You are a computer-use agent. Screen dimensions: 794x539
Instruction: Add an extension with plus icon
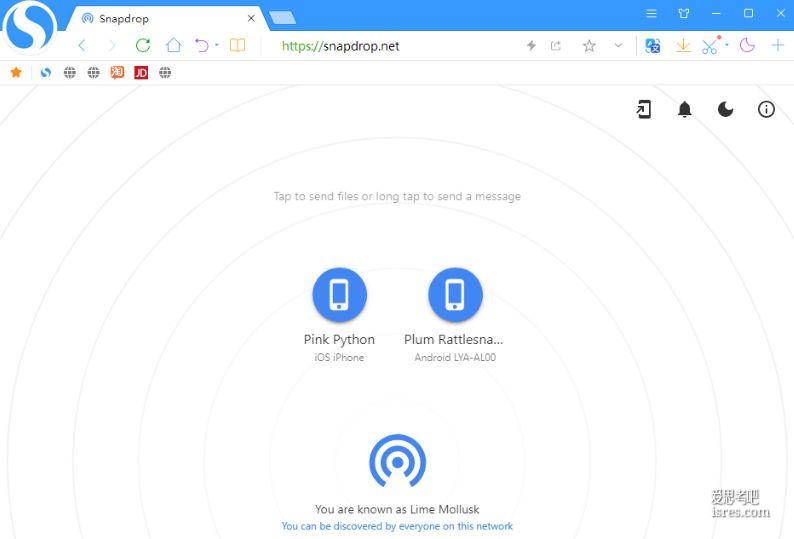click(x=778, y=46)
